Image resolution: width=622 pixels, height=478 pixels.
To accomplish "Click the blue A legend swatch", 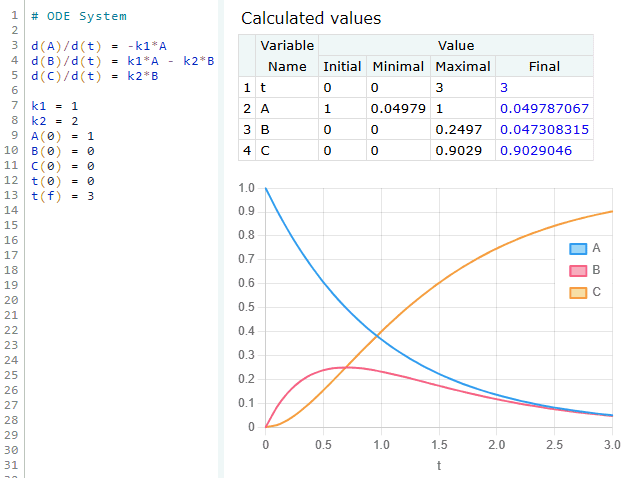I will click(578, 248).
